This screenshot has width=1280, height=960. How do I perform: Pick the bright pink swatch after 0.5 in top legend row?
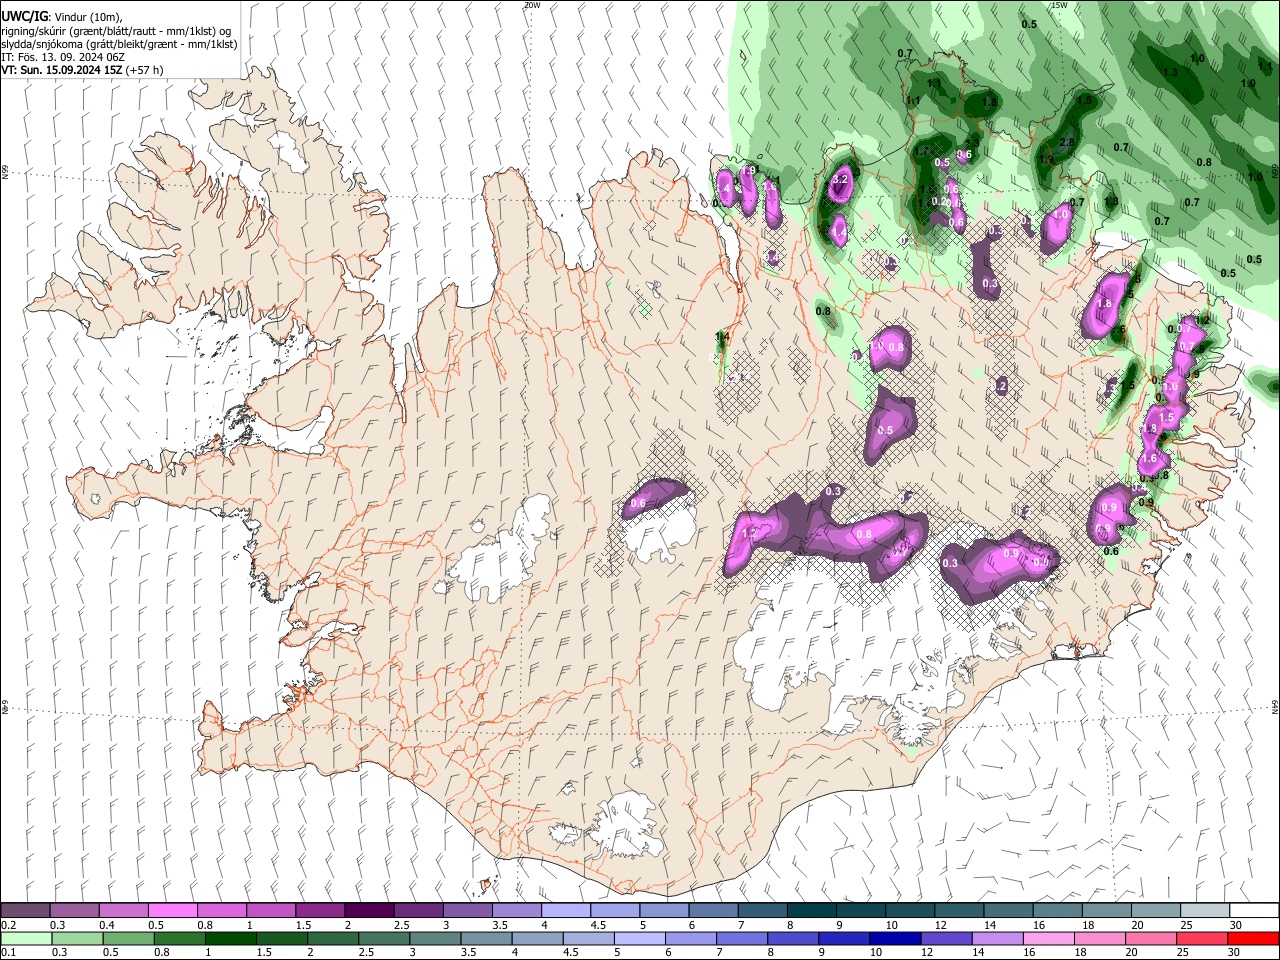tap(172, 911)
